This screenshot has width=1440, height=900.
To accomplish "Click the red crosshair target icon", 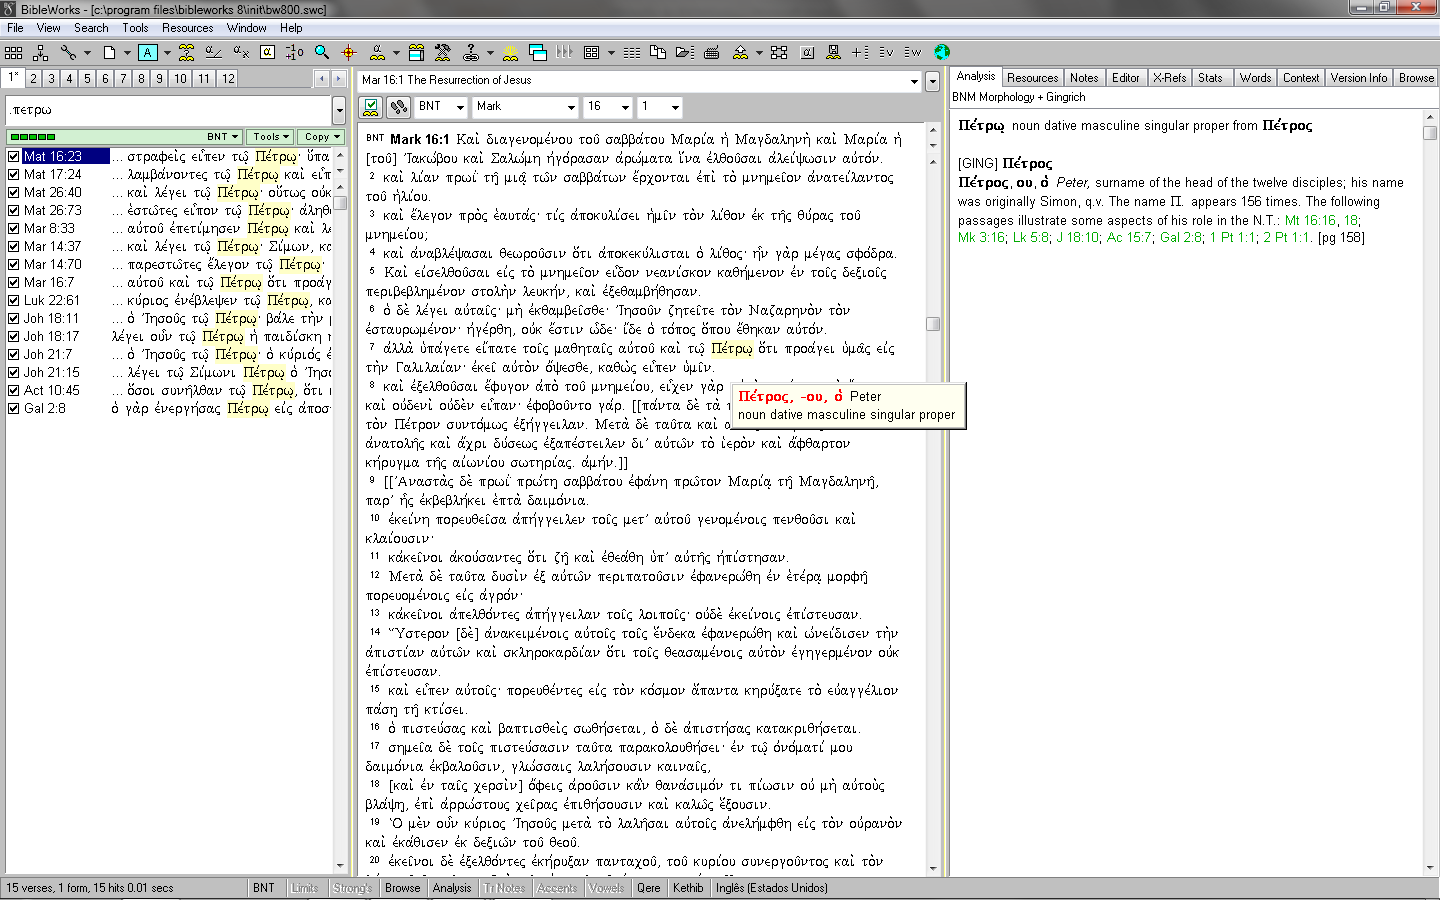I will click(x=349, y=52).
